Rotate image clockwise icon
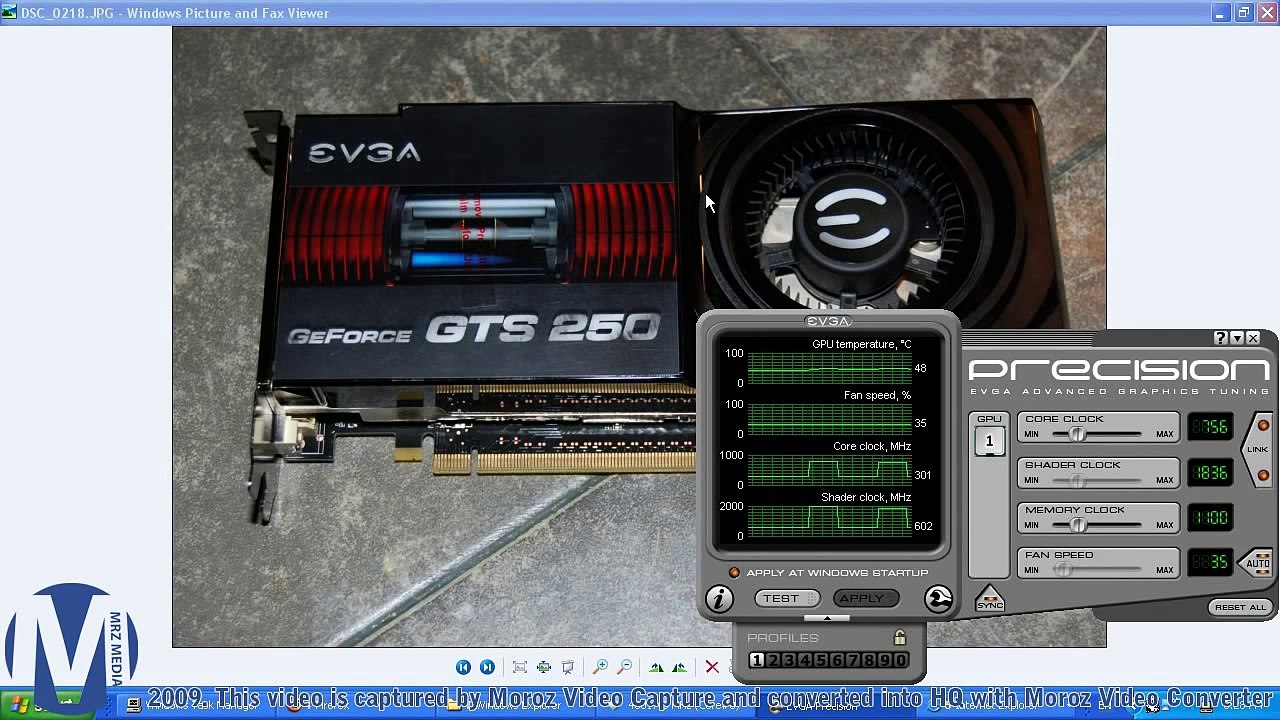The image size is (1280, 720). [x=656, y=667]
